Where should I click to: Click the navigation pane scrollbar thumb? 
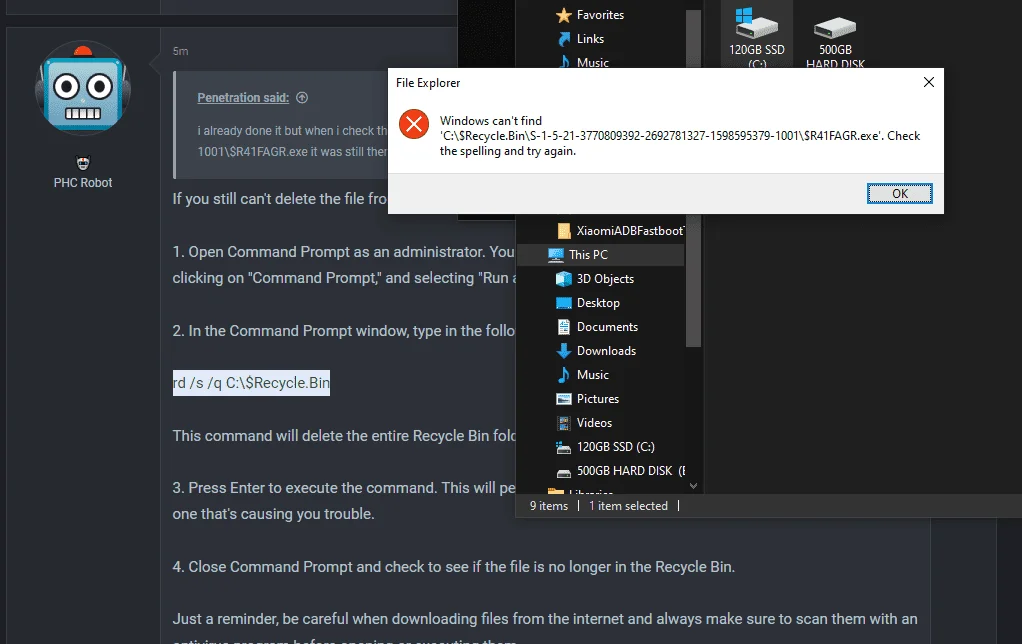(x=694, y=178)
